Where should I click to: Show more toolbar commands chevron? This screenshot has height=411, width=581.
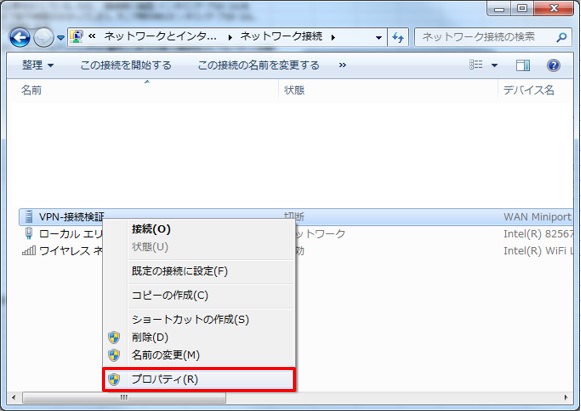[342, 66]
